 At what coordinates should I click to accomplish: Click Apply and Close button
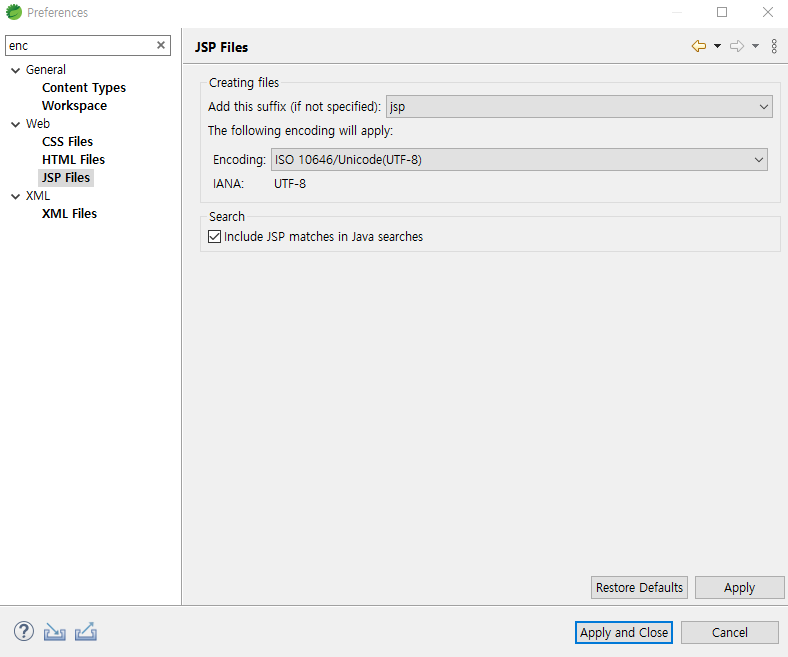(624, 632)
